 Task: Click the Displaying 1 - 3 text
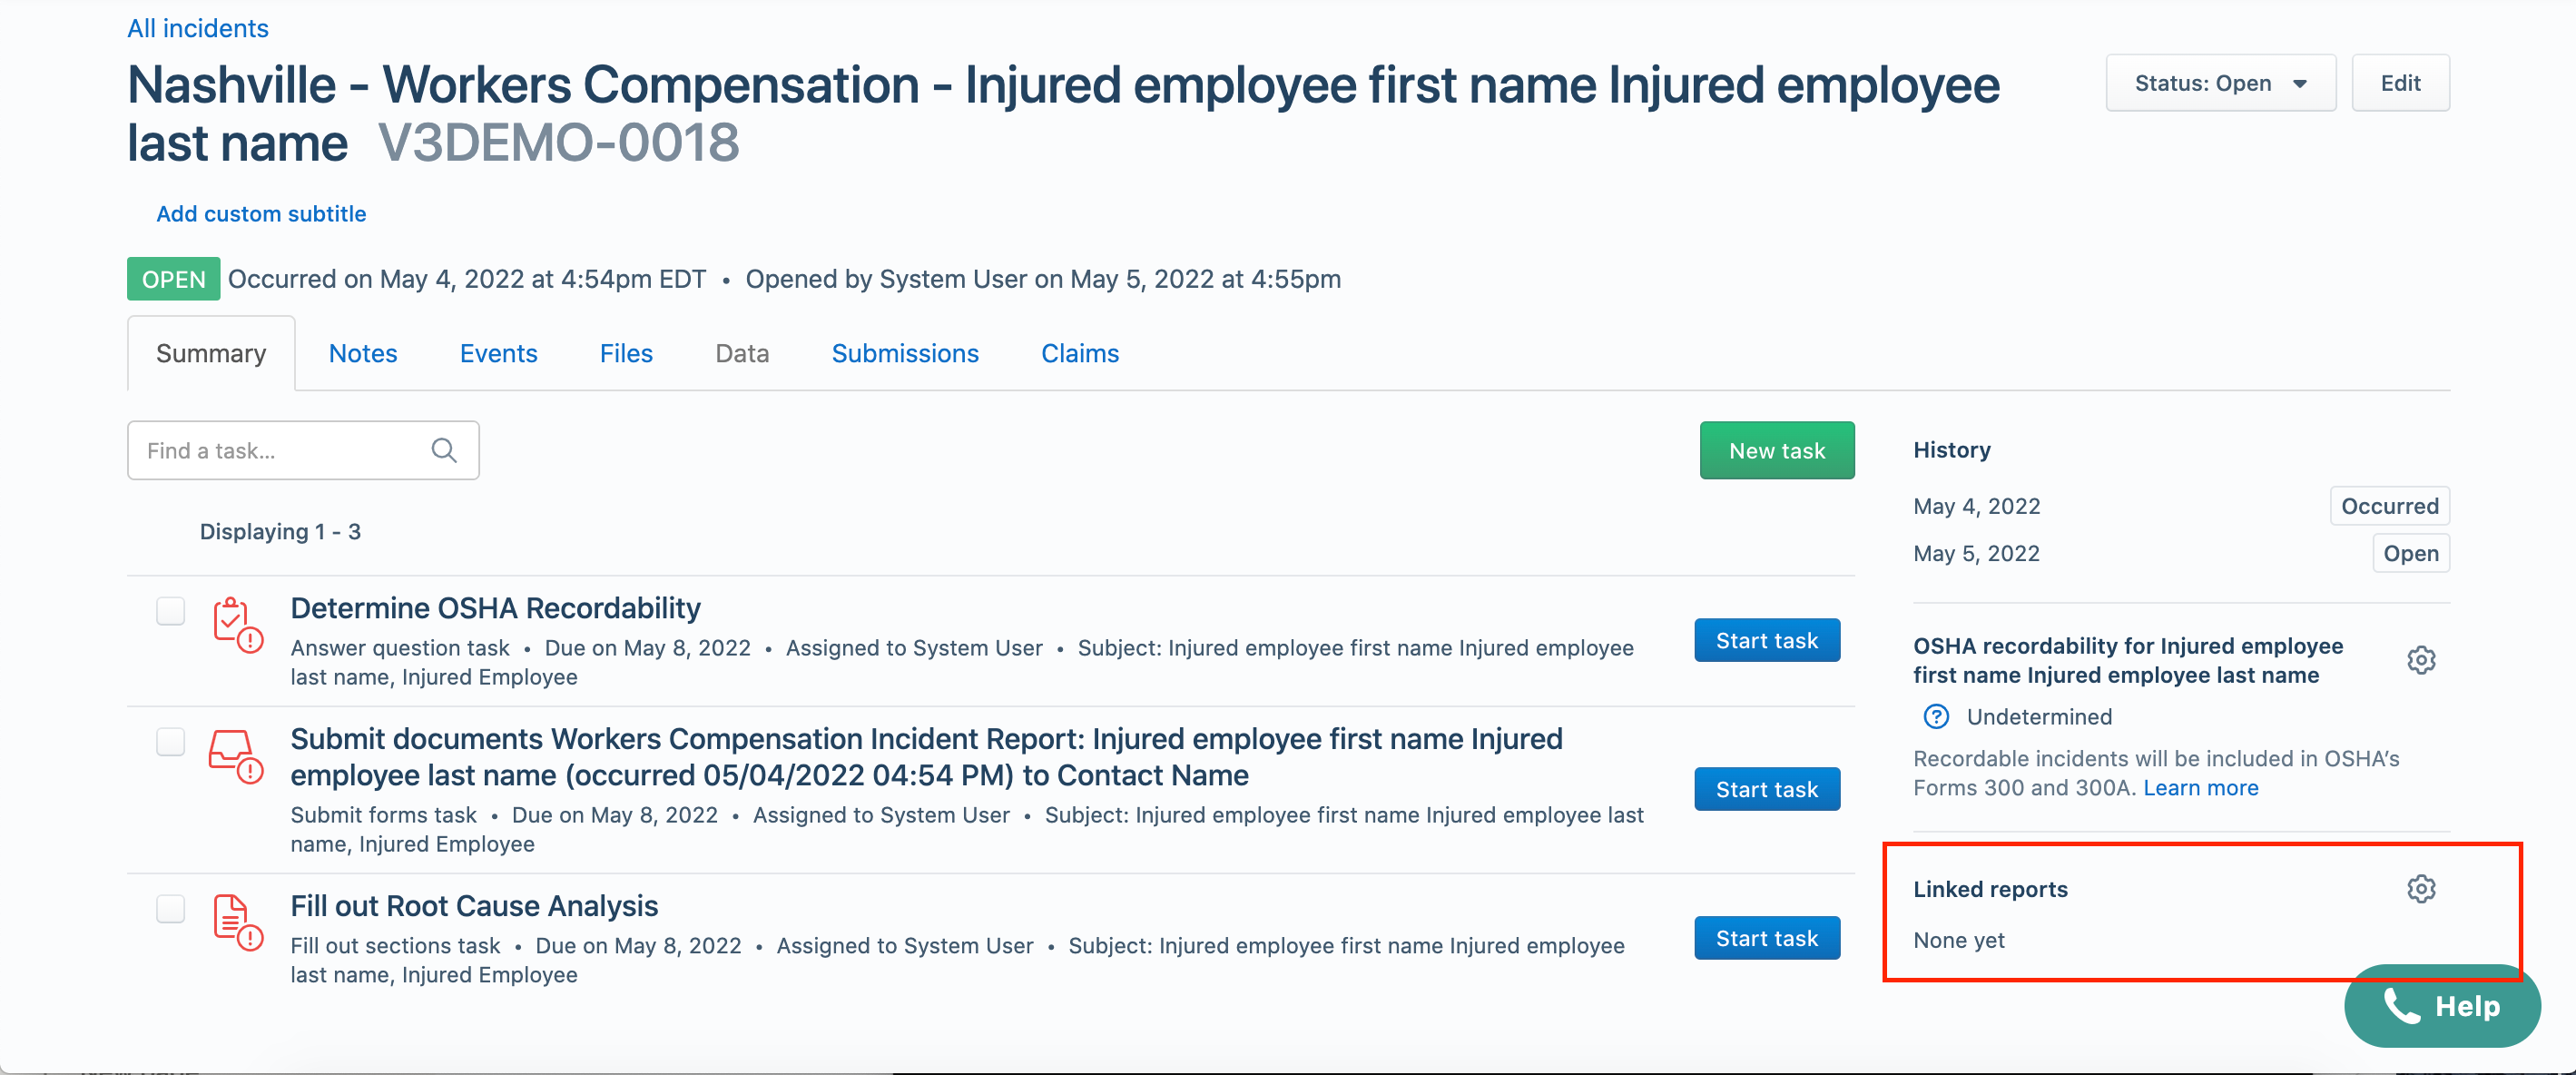pos(280,532)
